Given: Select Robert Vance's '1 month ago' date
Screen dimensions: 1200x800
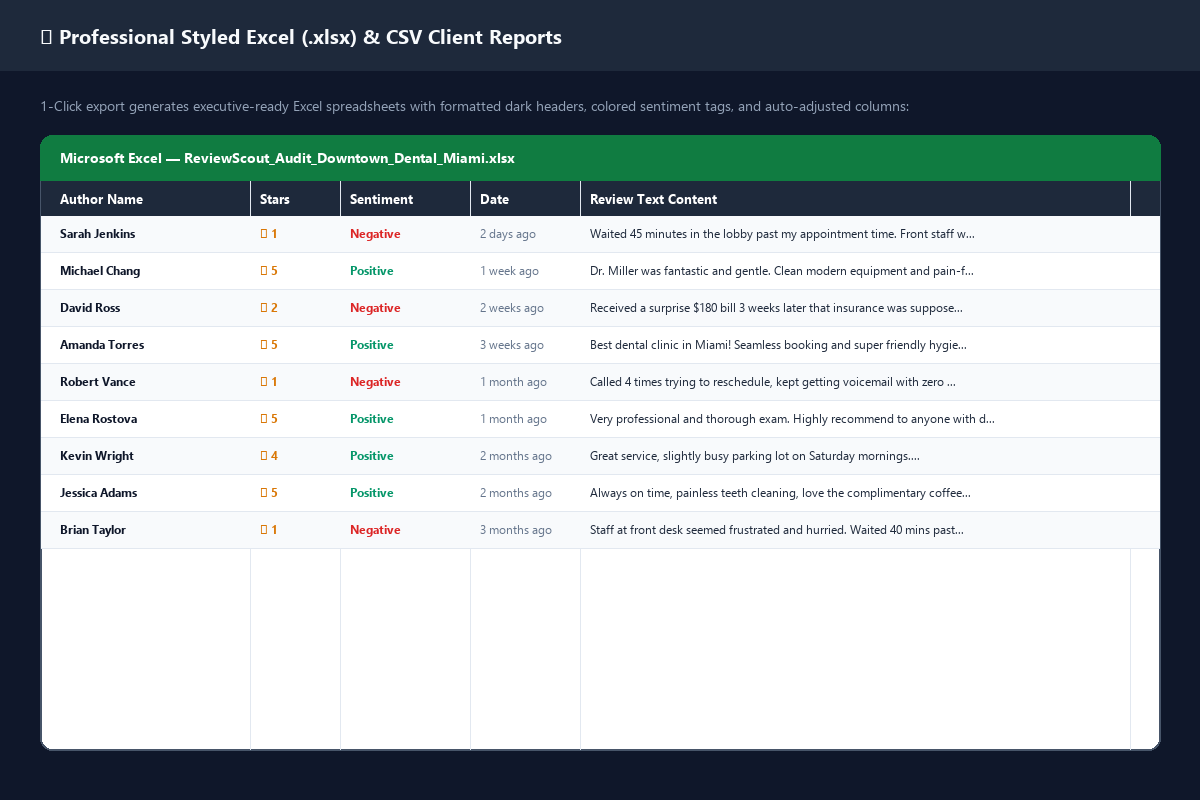Looking at the screenshot, I should 526,382.
